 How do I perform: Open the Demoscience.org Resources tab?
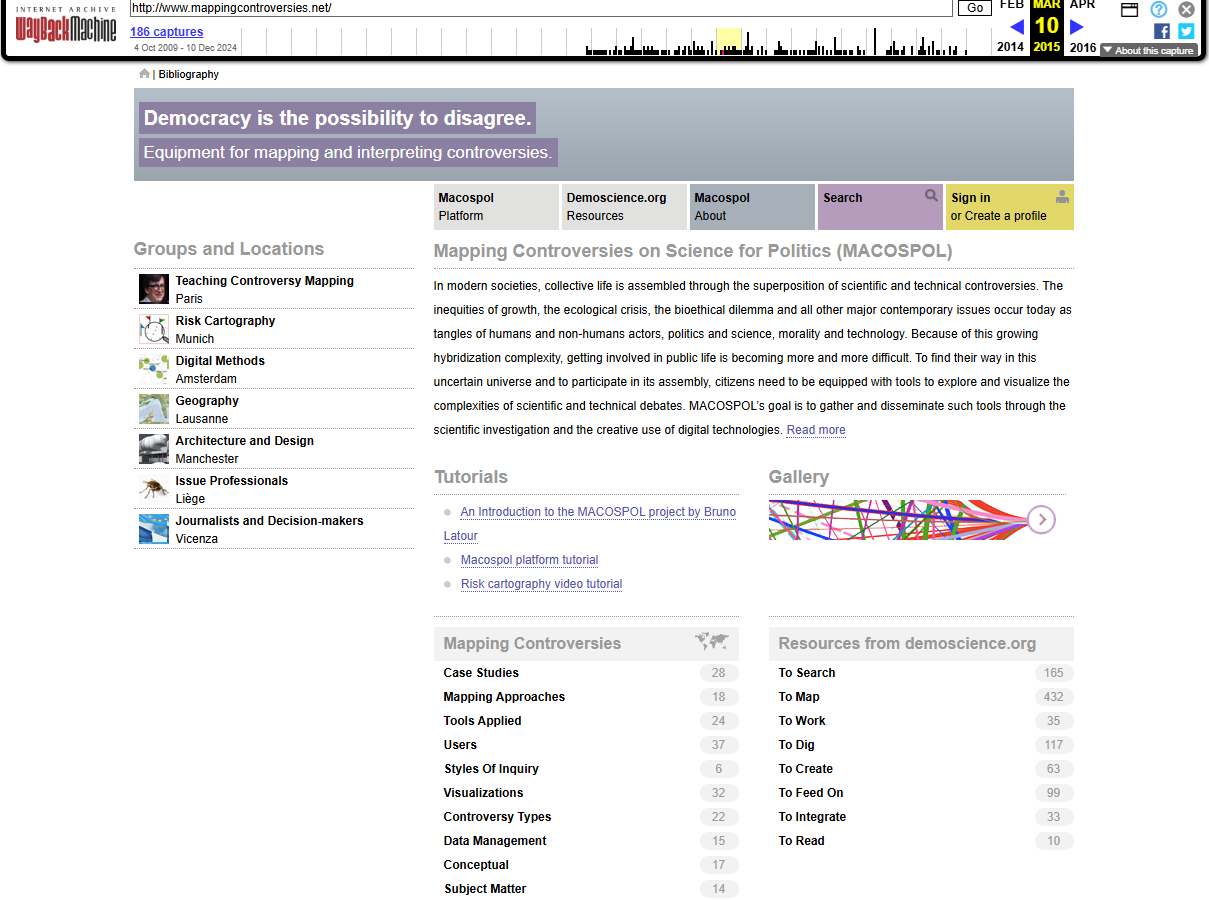[624, 207]
